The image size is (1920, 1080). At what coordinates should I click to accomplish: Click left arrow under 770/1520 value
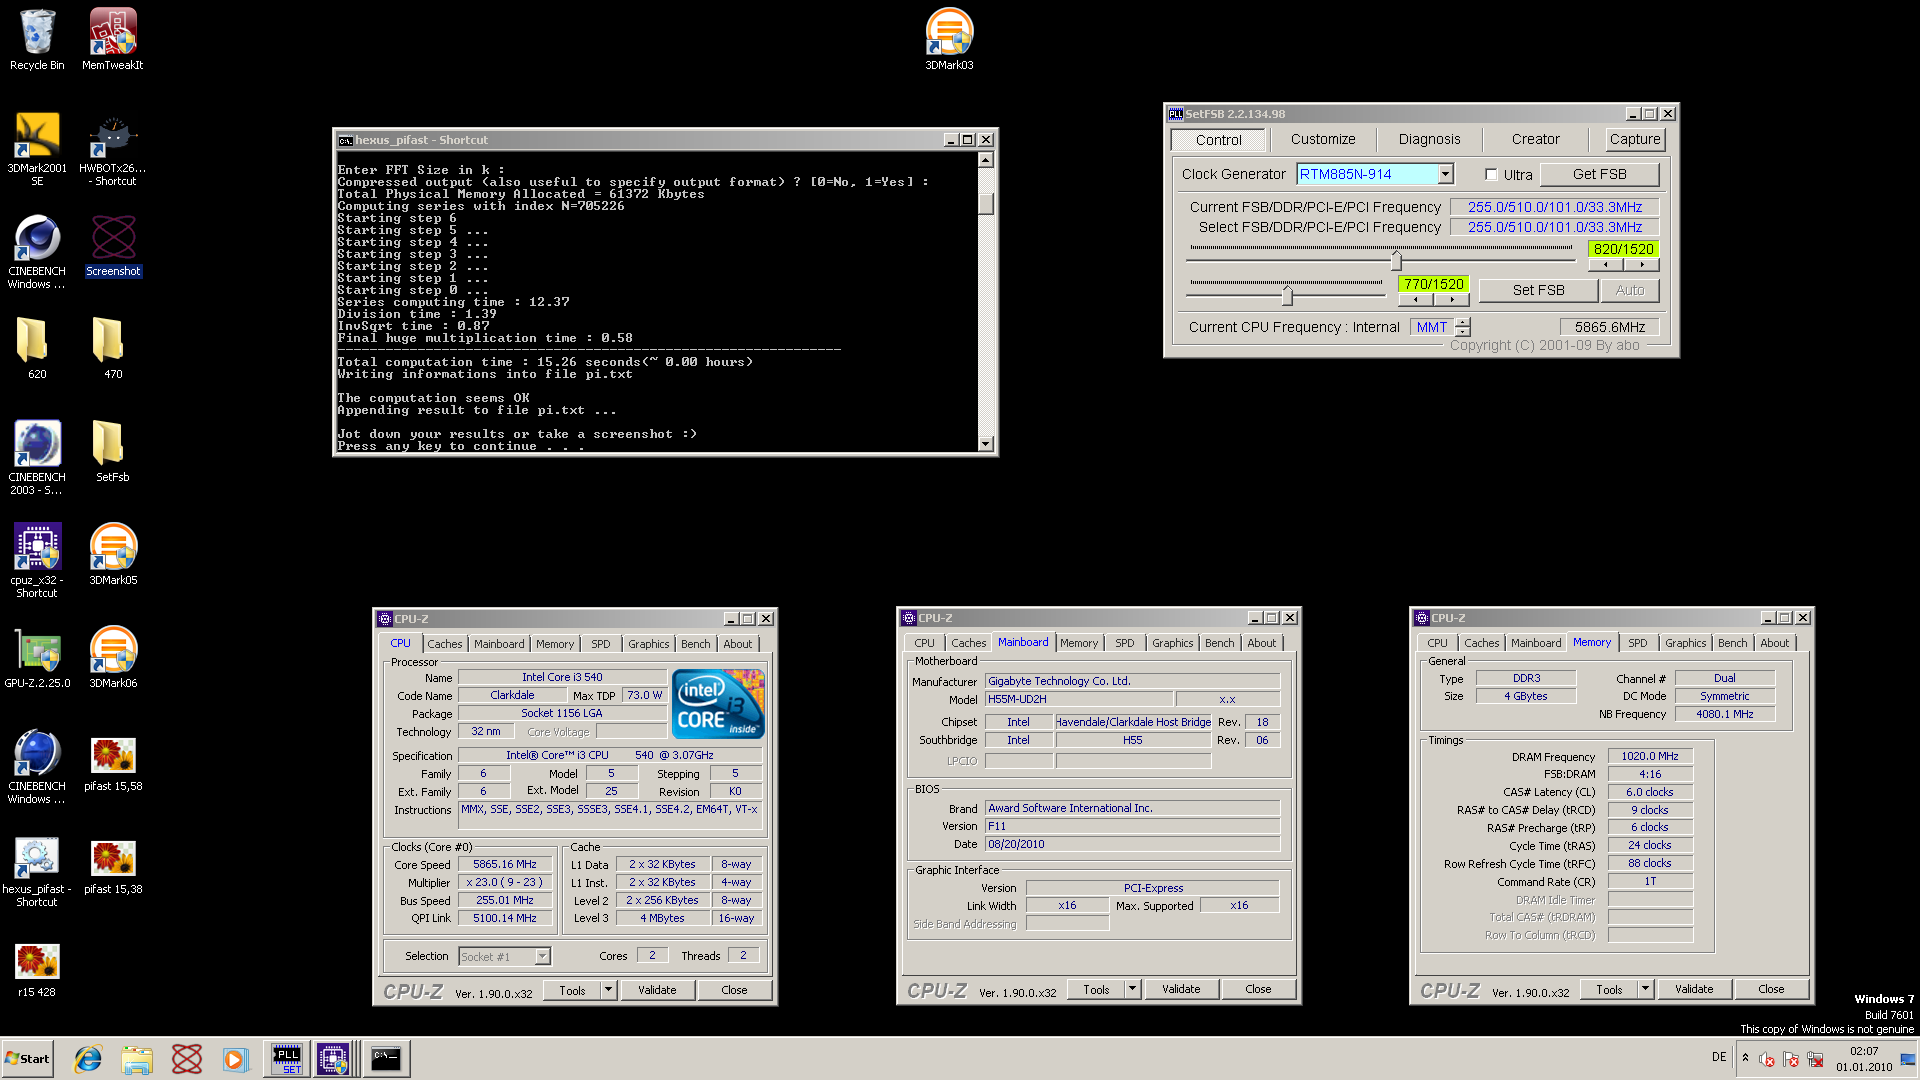pyautogui.click(x=1416, y=300)
